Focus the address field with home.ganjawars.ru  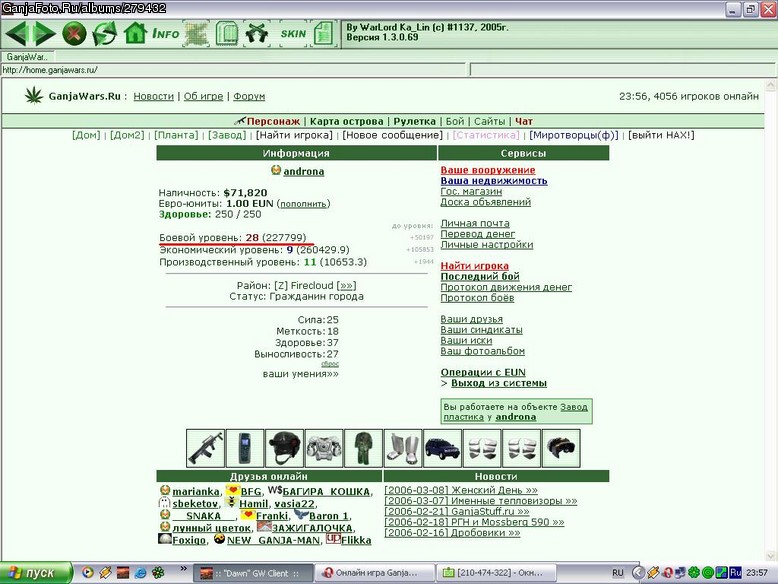point(233,70)
